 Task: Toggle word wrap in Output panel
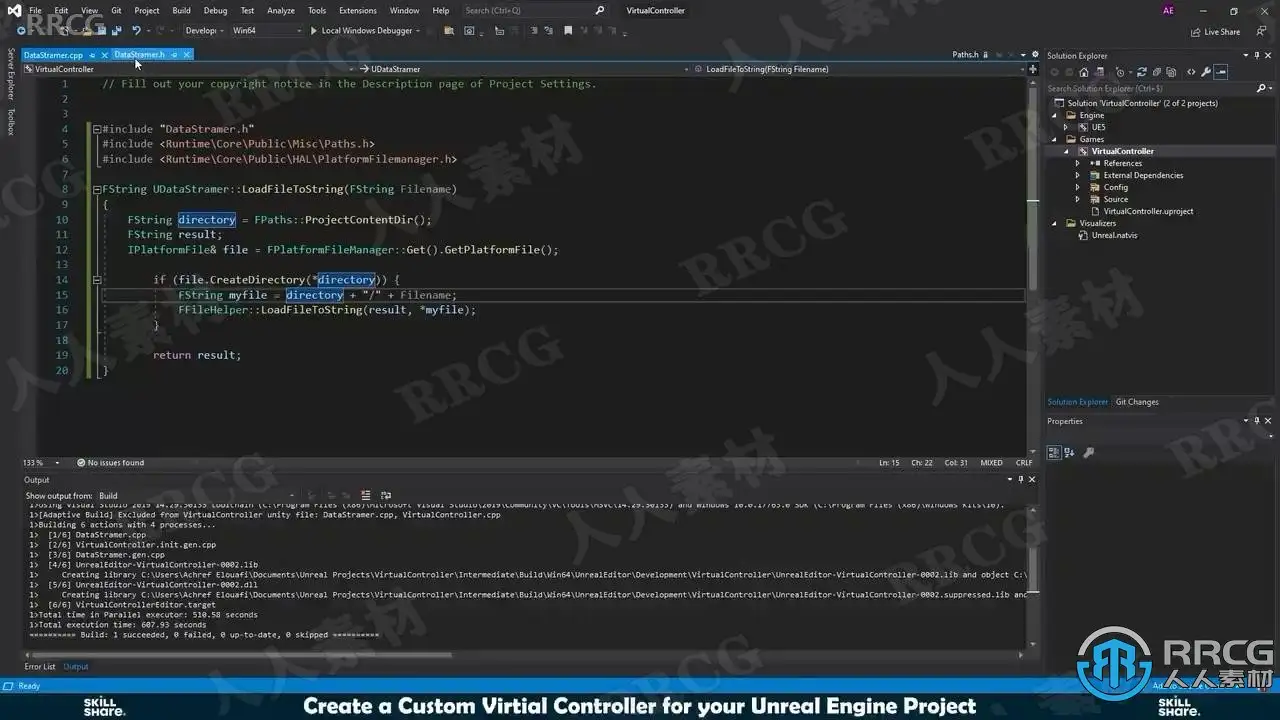coord(386,495)
